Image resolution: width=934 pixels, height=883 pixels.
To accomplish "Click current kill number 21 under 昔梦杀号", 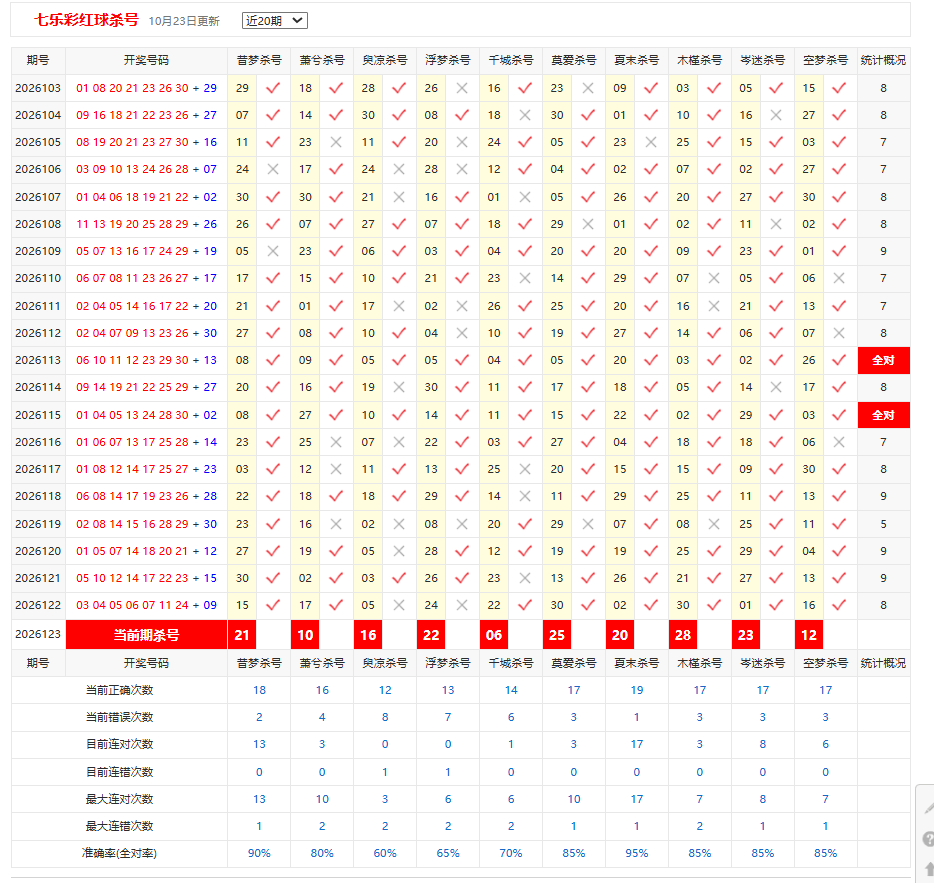I will (x=242, y=635).
